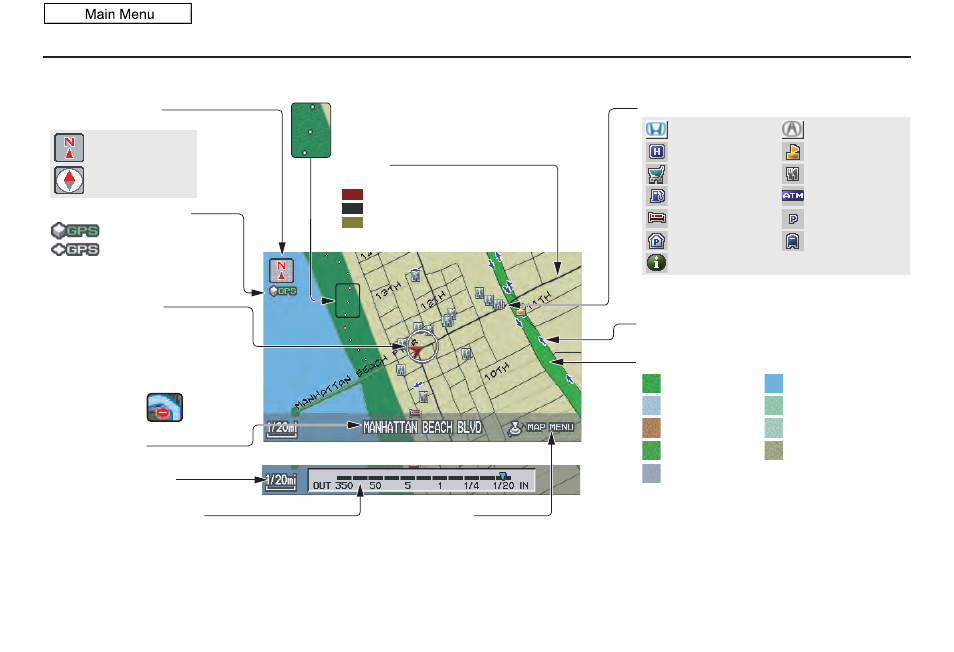This screenshot has width=954, height=652.
Task: Click the golf flag icon on the map
Action: (x=521, y=310)
